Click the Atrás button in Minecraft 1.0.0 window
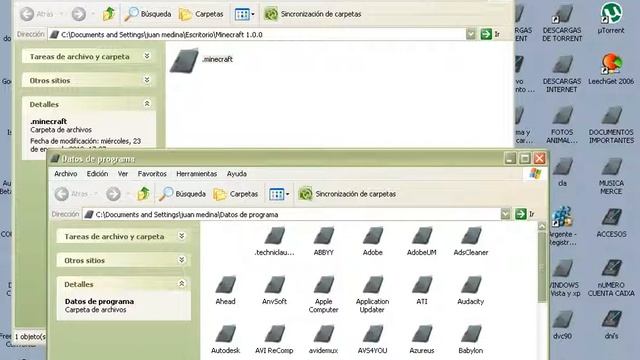This screenshot has width=640, height=360. 38,14
